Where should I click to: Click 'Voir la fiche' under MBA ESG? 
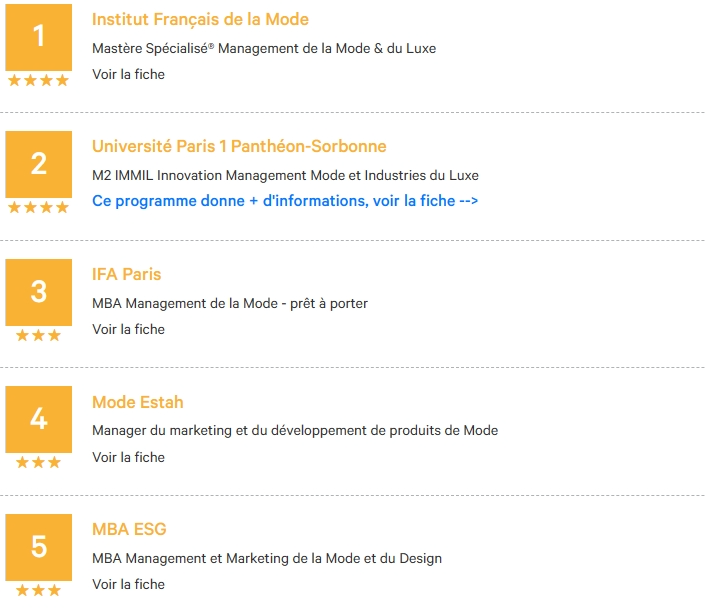129,584
